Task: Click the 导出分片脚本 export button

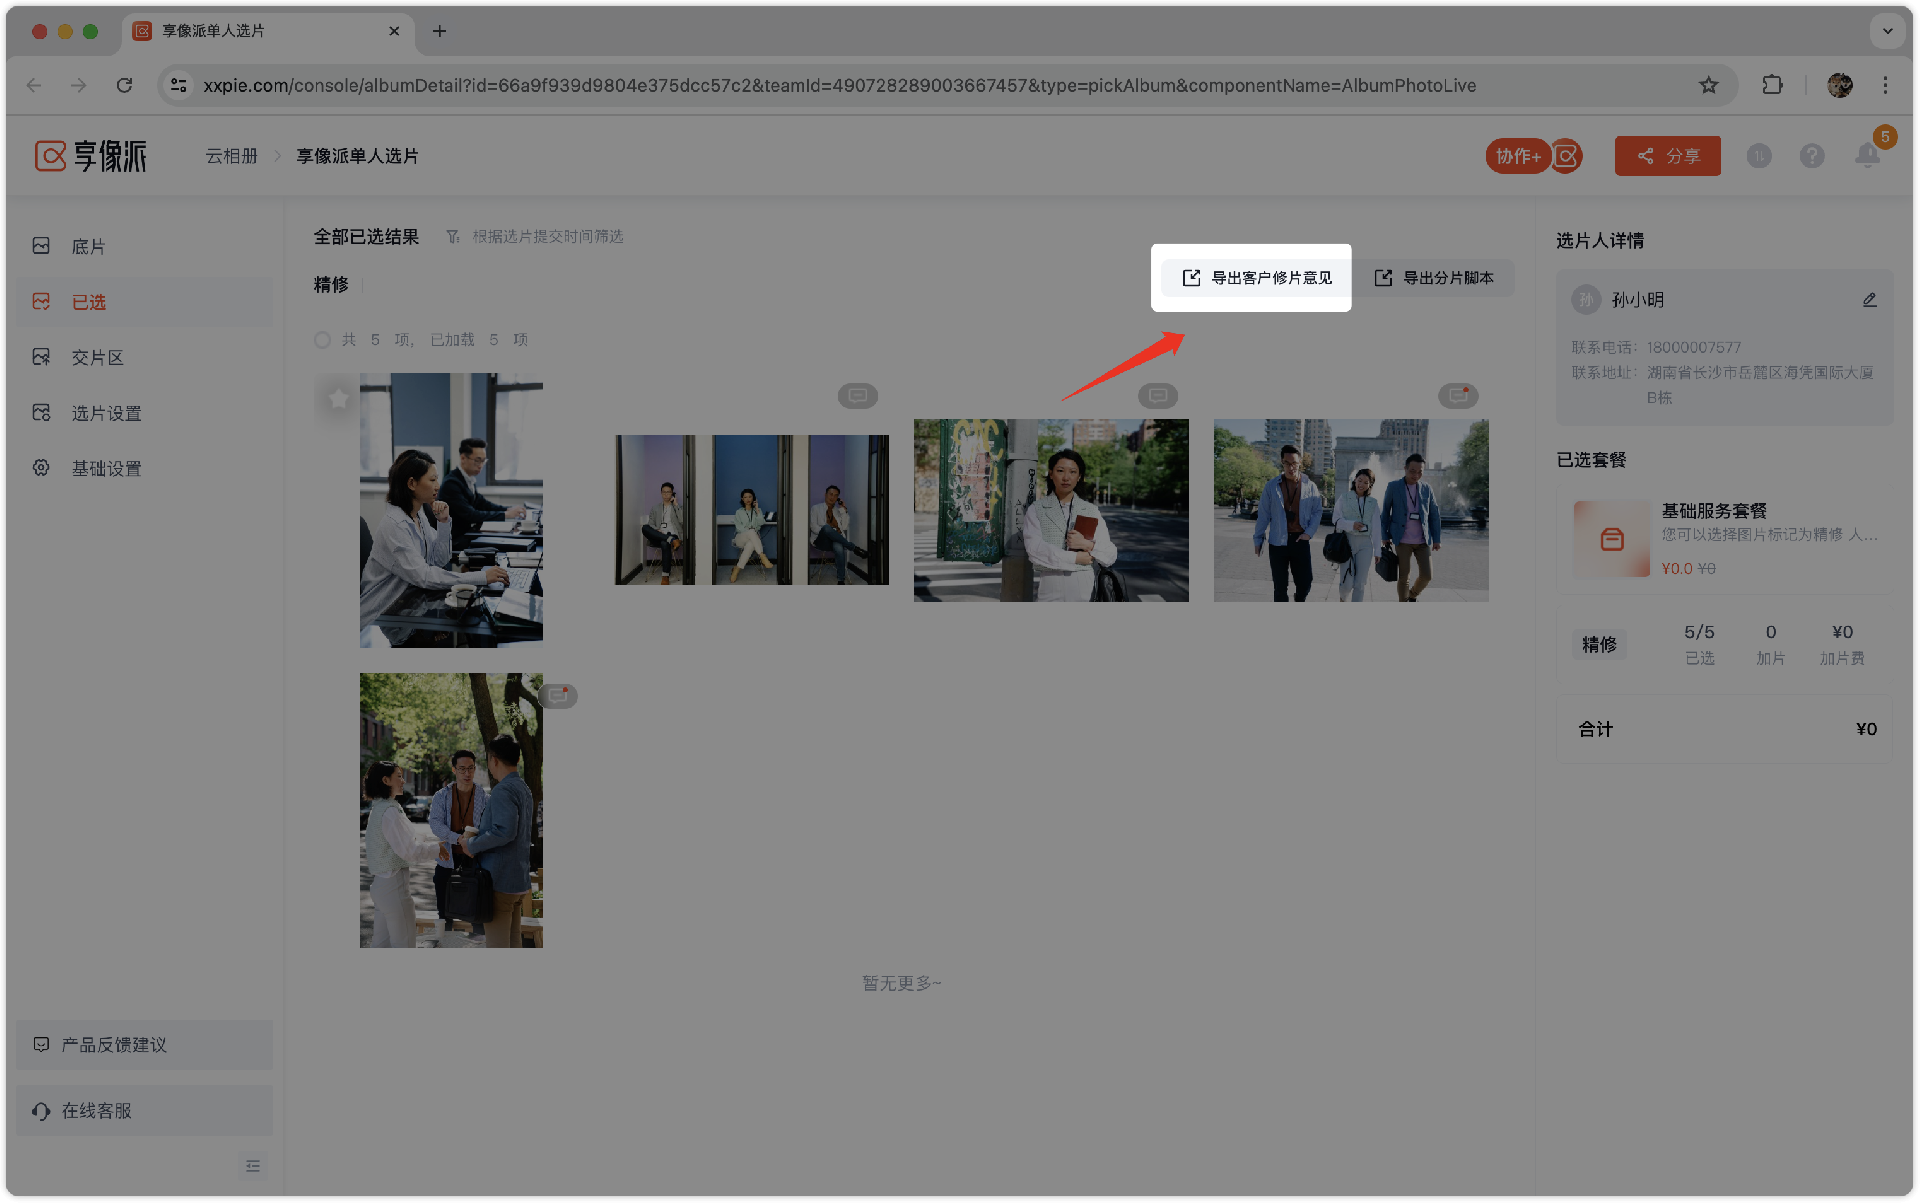Action: click(1434, 278)
